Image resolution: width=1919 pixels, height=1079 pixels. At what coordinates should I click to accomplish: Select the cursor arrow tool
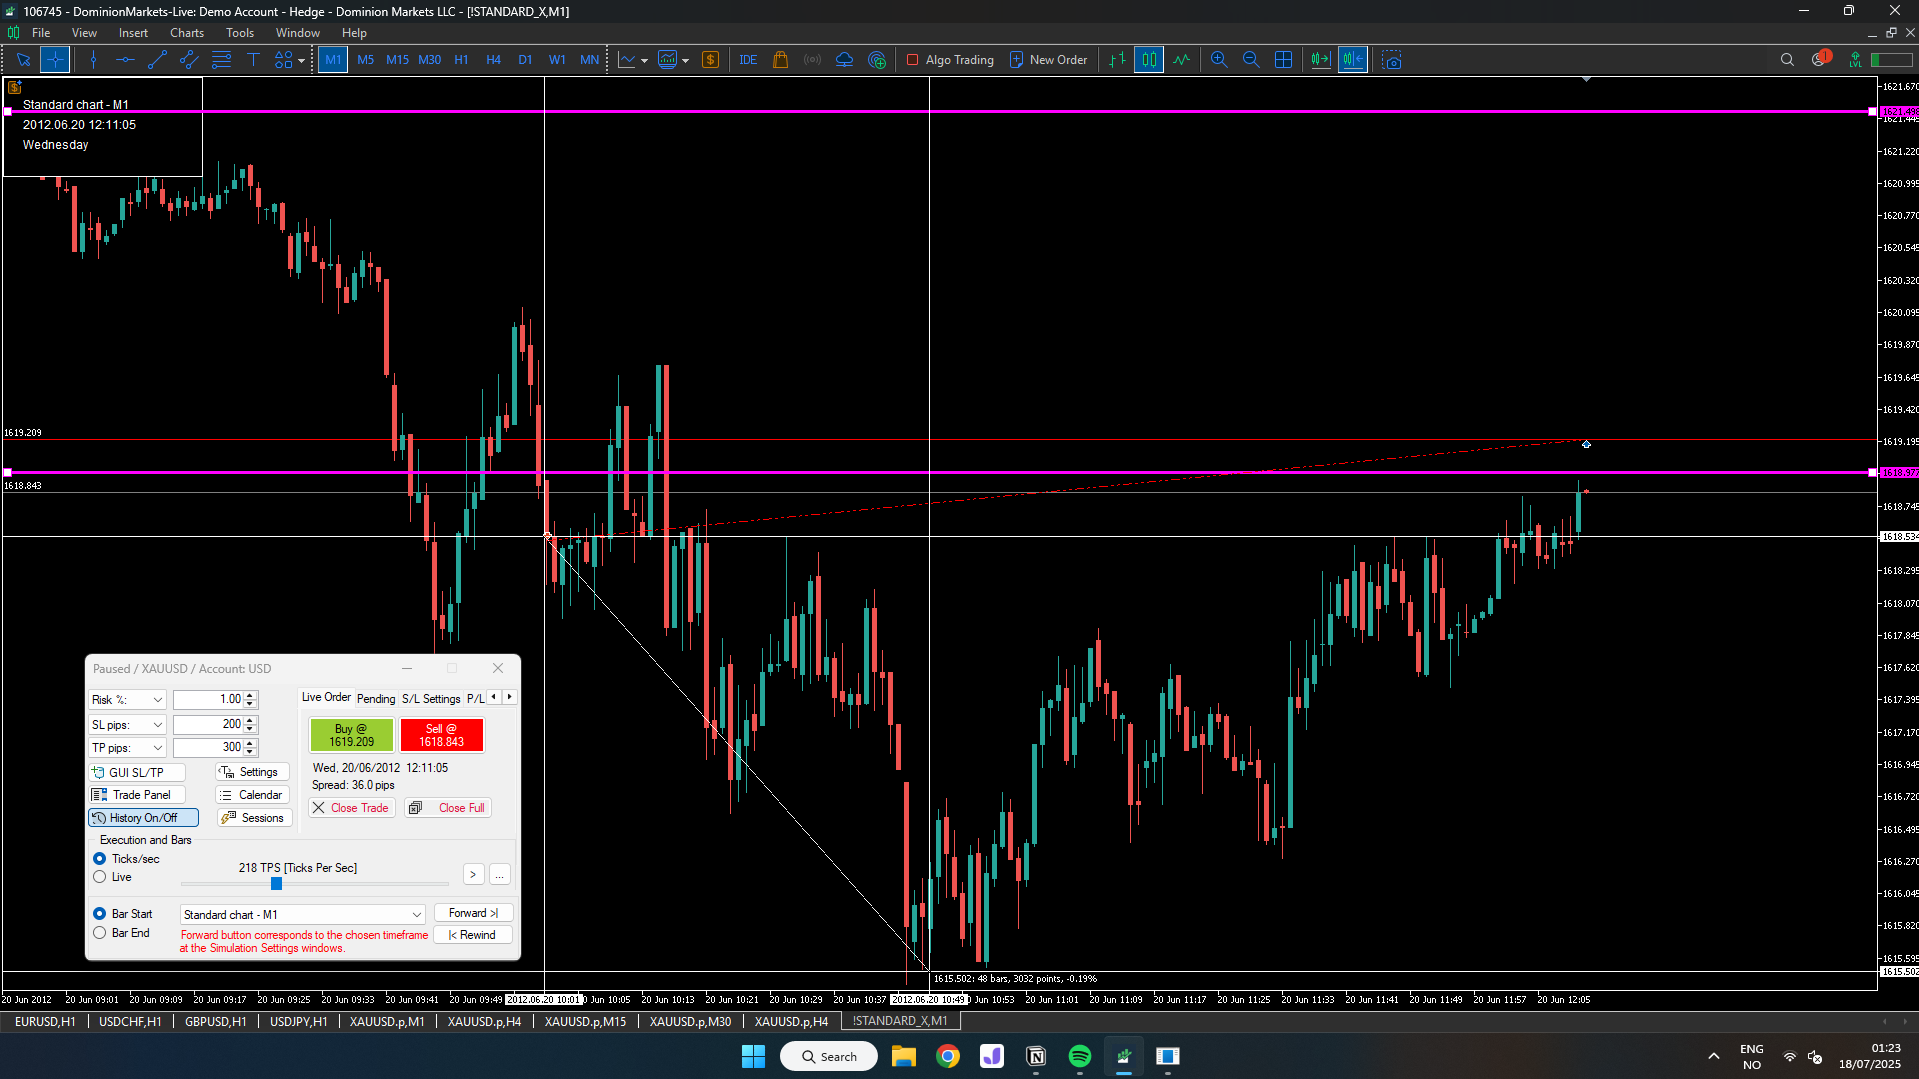[x=23, y=60]
